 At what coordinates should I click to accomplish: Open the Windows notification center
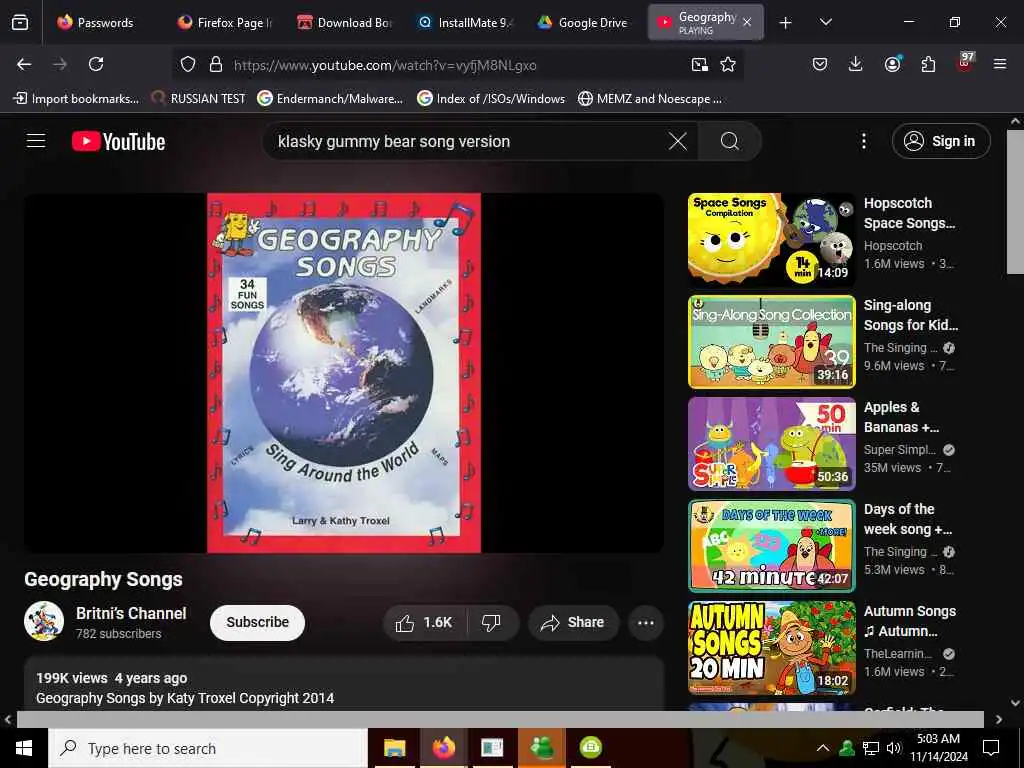point(991,748)
